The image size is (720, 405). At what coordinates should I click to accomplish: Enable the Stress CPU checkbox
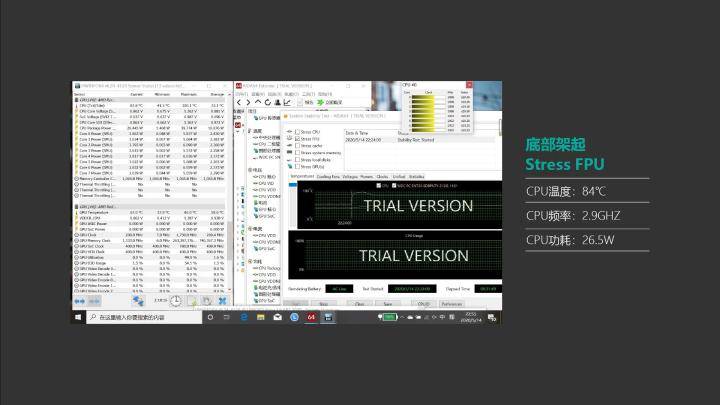[x=297, y=132]
